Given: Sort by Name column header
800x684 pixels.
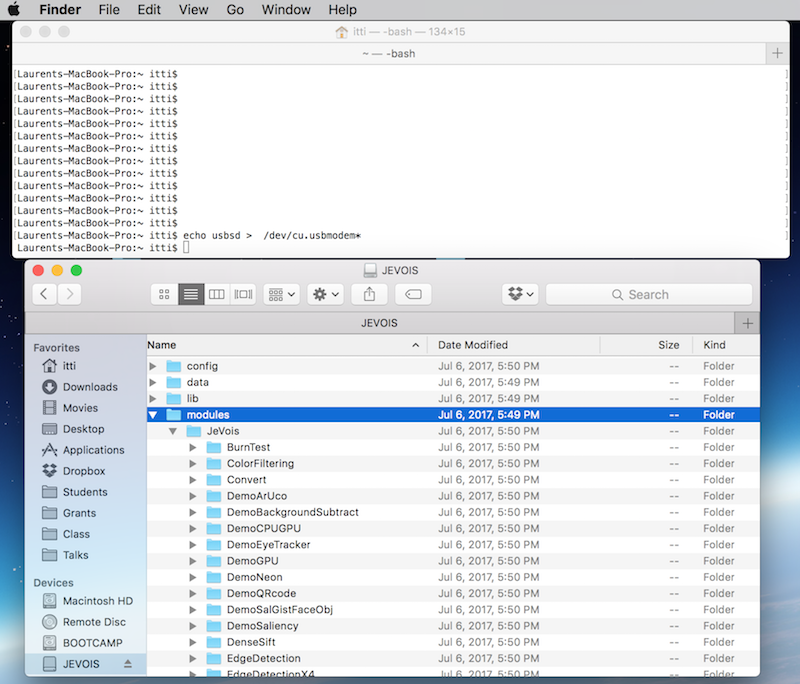Looking at the screenshot, I should (287, 345).
